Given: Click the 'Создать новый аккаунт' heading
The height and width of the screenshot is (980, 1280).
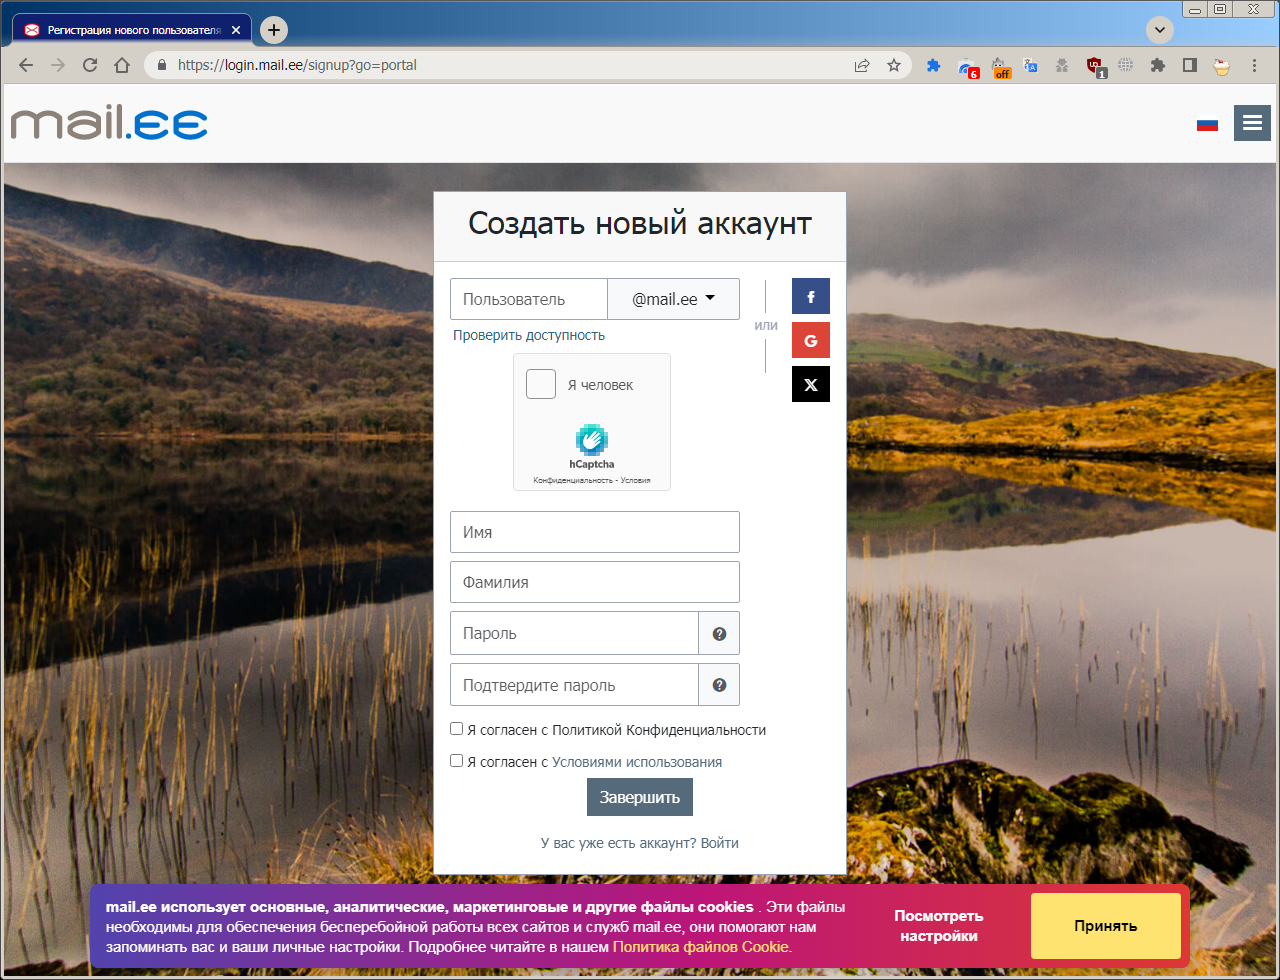Looking at the screenshot, I should tap(640, 223).
